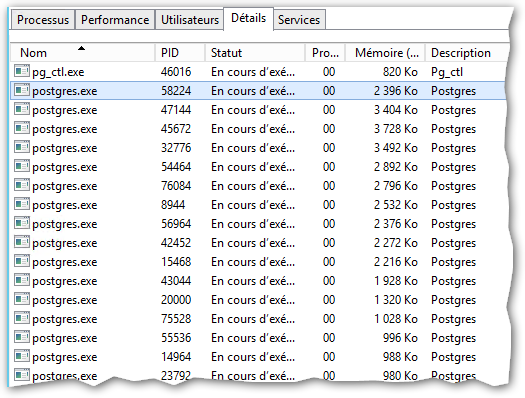Click the 988 Ko memory value
Viewport: 525px width, 398px height.
(x=400, y=357)
